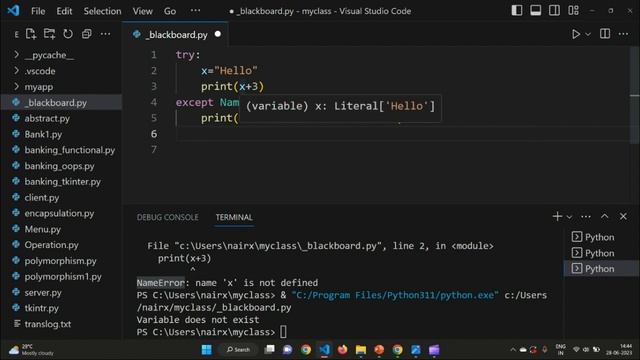Close the terminal panel

click(x=623, y=216)
